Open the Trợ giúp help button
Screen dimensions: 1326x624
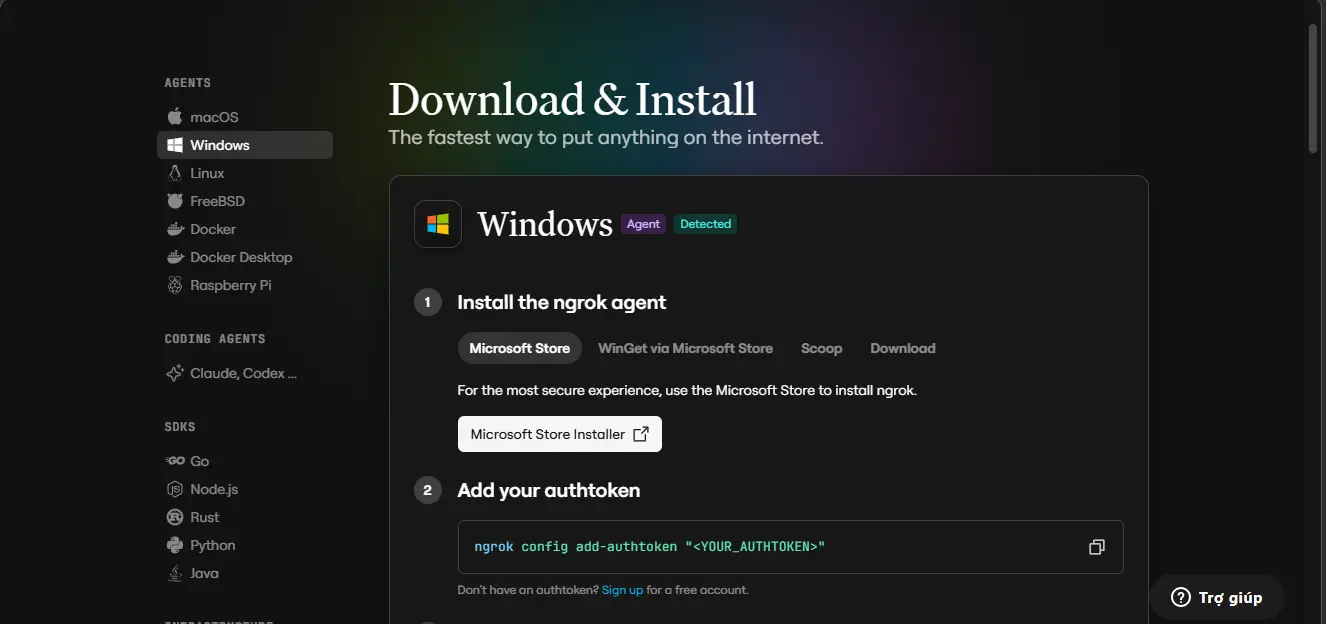1216,598
